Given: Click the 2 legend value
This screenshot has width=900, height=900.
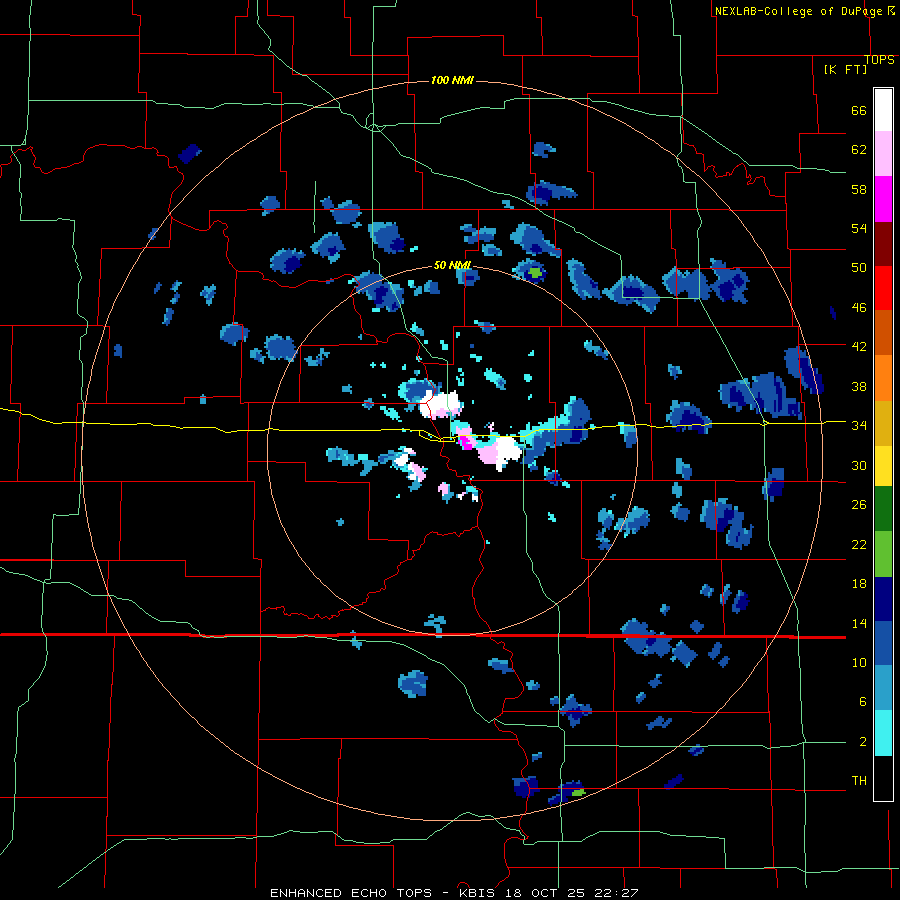Looking at the screenshot, I should point(863,742).
